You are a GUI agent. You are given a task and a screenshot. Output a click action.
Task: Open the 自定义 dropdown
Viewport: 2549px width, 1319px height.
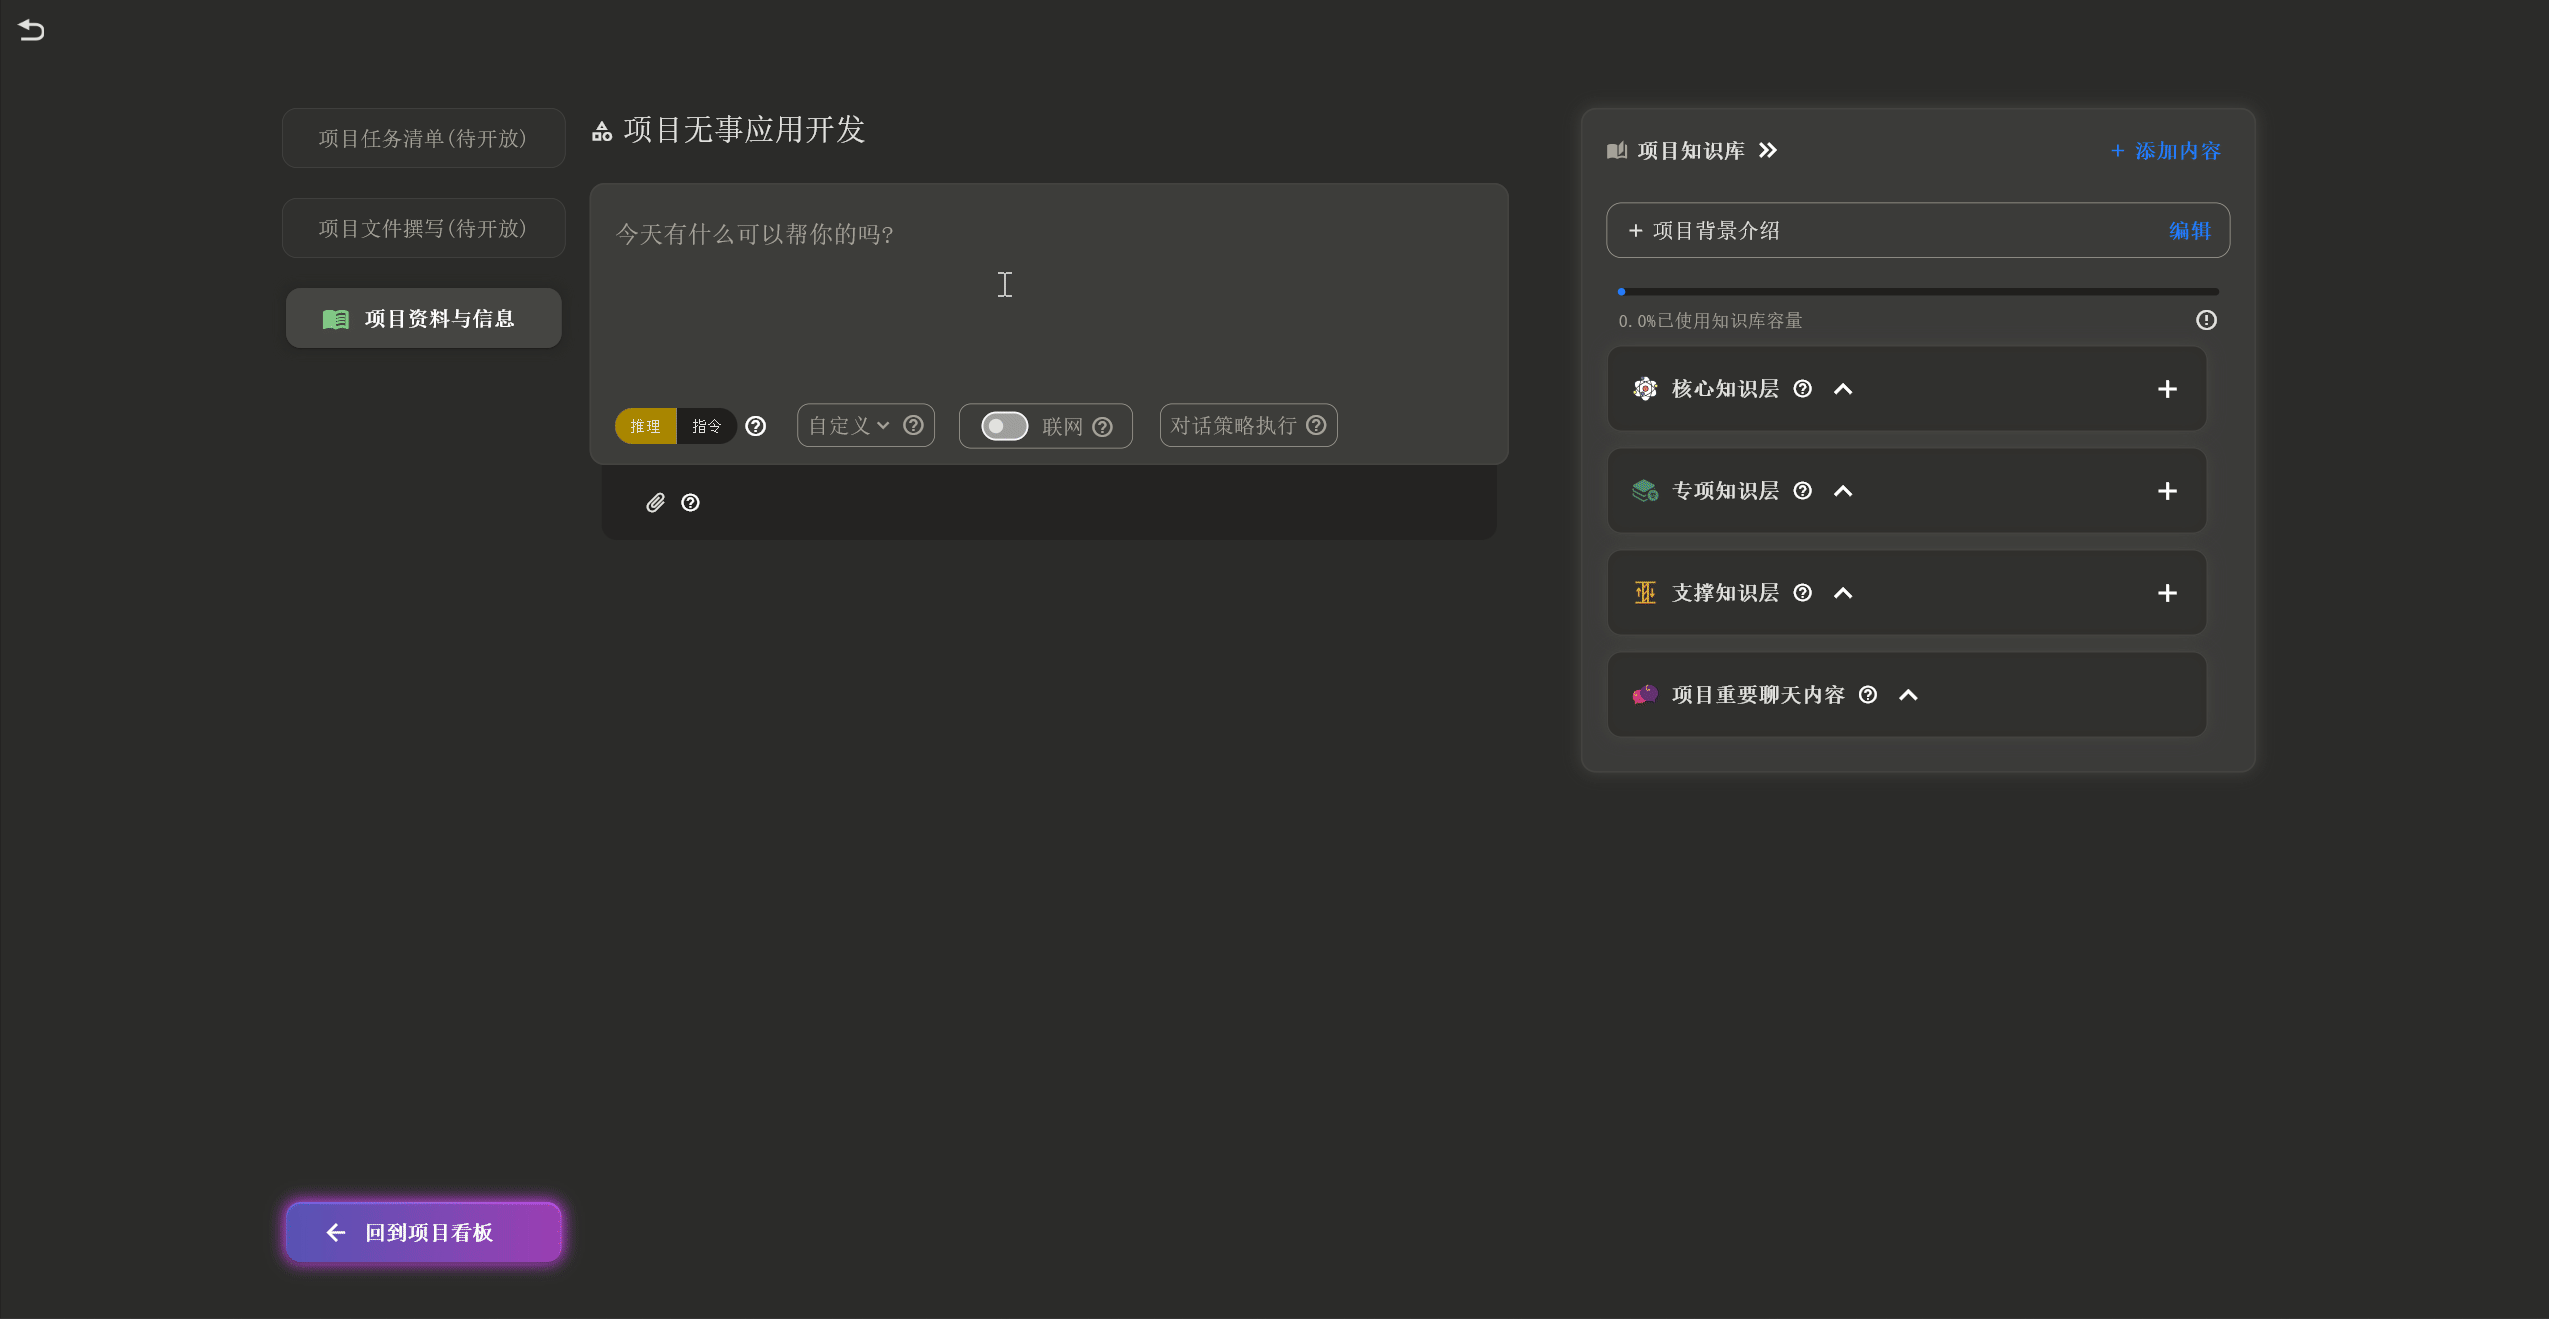click(x=849, y=426)
